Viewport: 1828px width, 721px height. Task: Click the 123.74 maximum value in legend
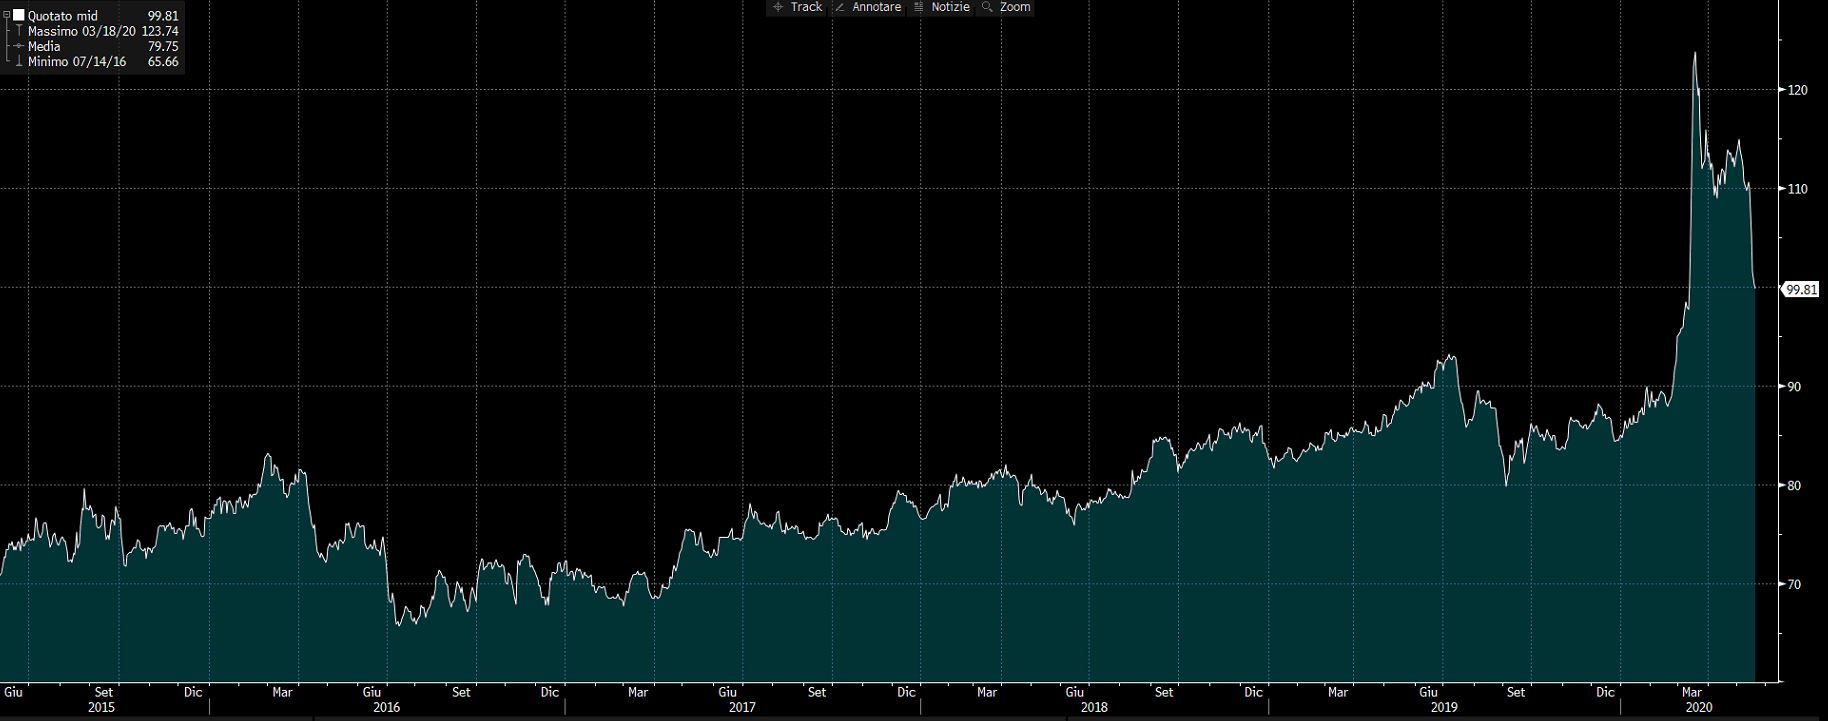[x=160, y=32]
